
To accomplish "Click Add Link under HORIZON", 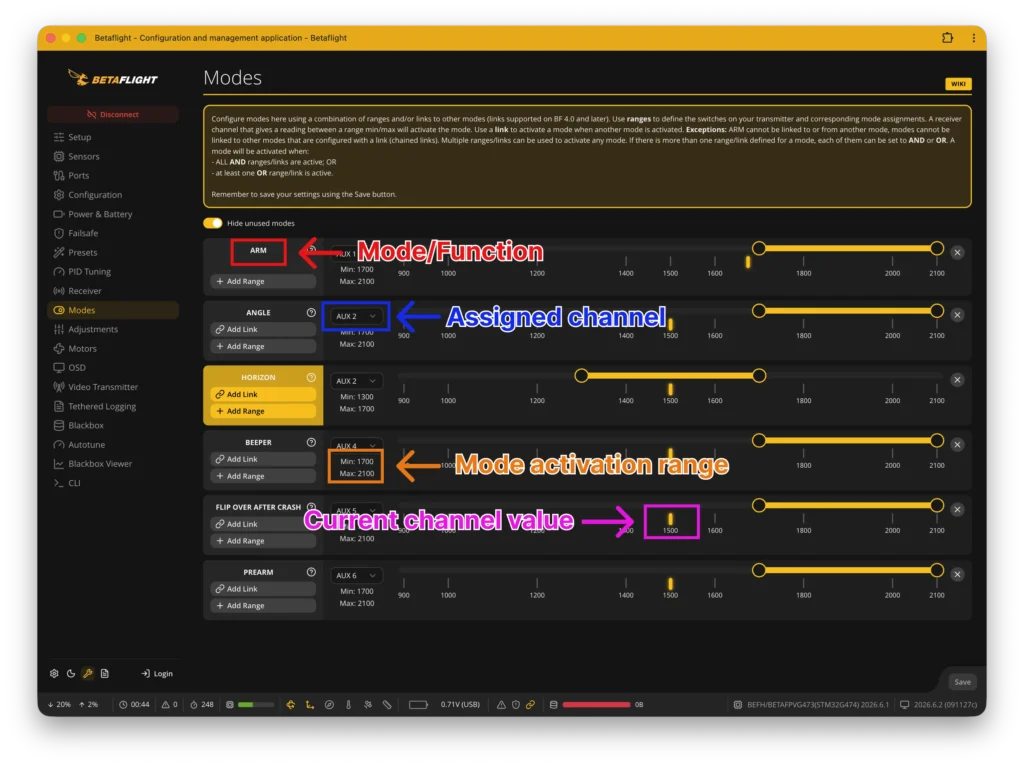I will 263,394.
